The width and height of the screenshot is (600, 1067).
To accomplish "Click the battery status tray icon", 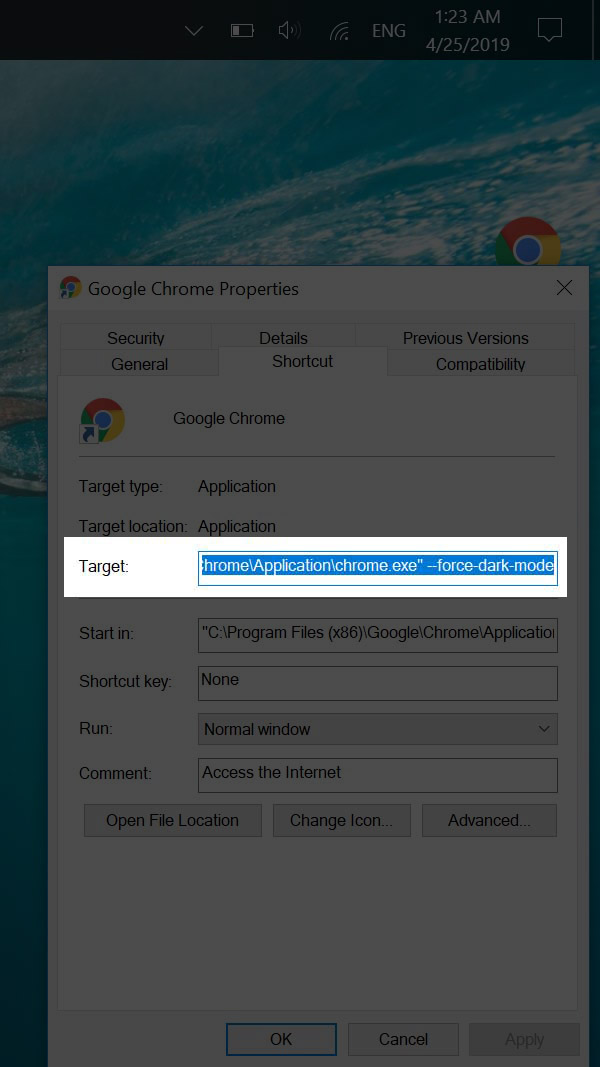I will click(x=242, y=31).
